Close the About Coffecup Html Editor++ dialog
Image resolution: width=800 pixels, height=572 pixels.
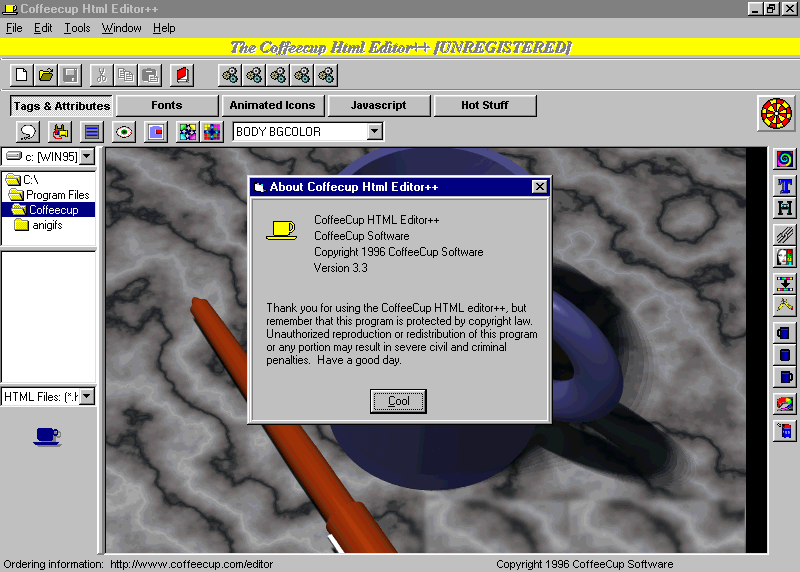pos(539,187)
